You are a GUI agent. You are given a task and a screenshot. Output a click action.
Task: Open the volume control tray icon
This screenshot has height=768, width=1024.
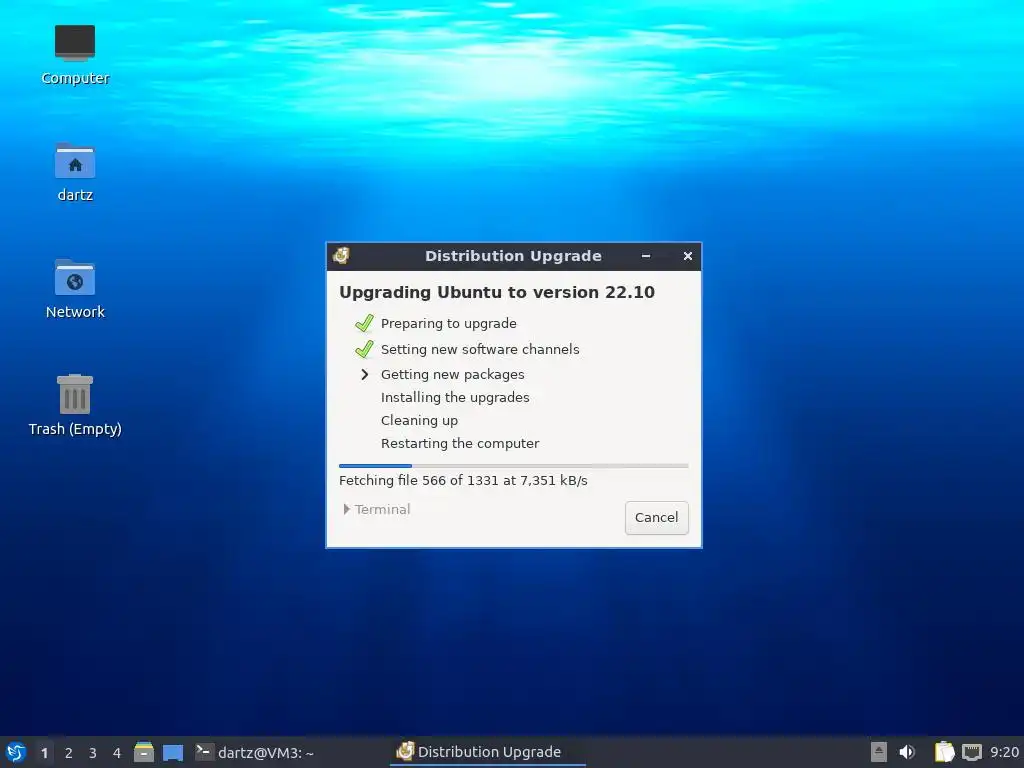coord(907,752)
